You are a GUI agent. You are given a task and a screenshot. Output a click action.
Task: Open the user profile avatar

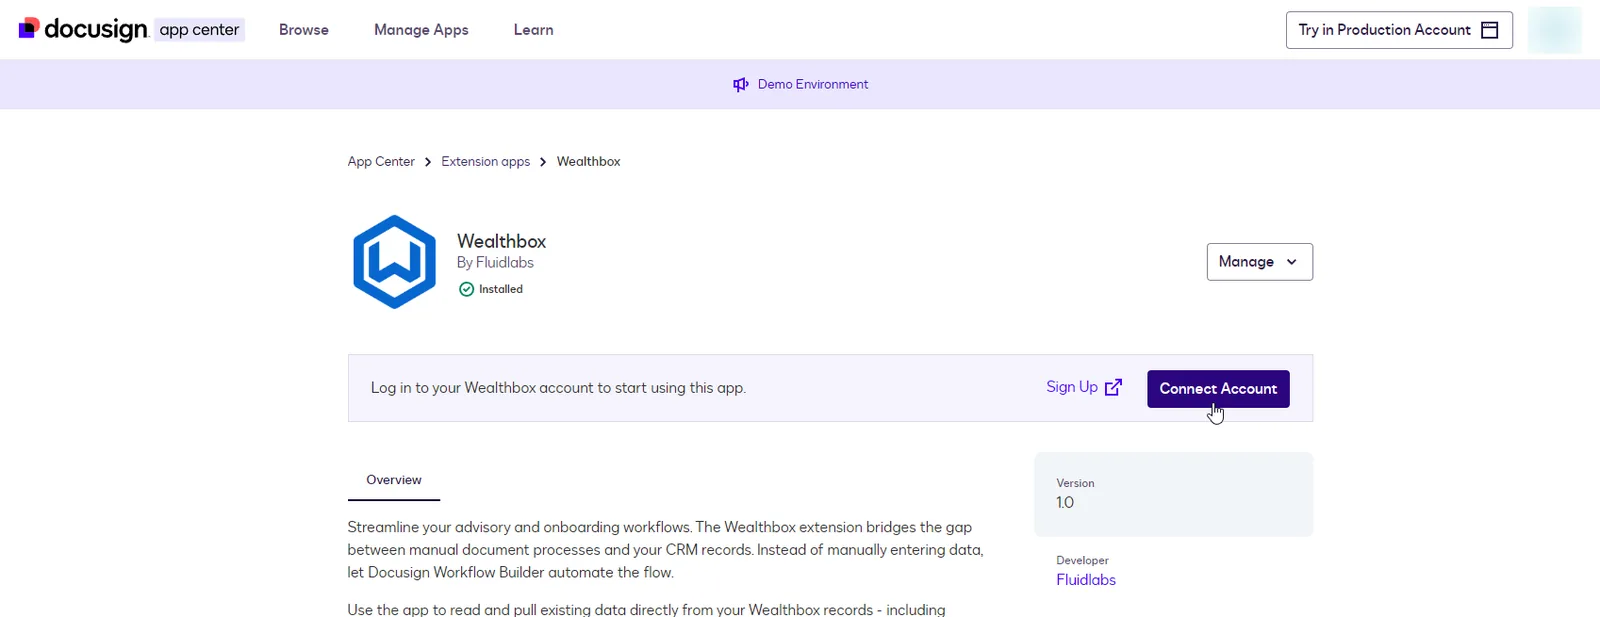click(x=1554, y=30)
